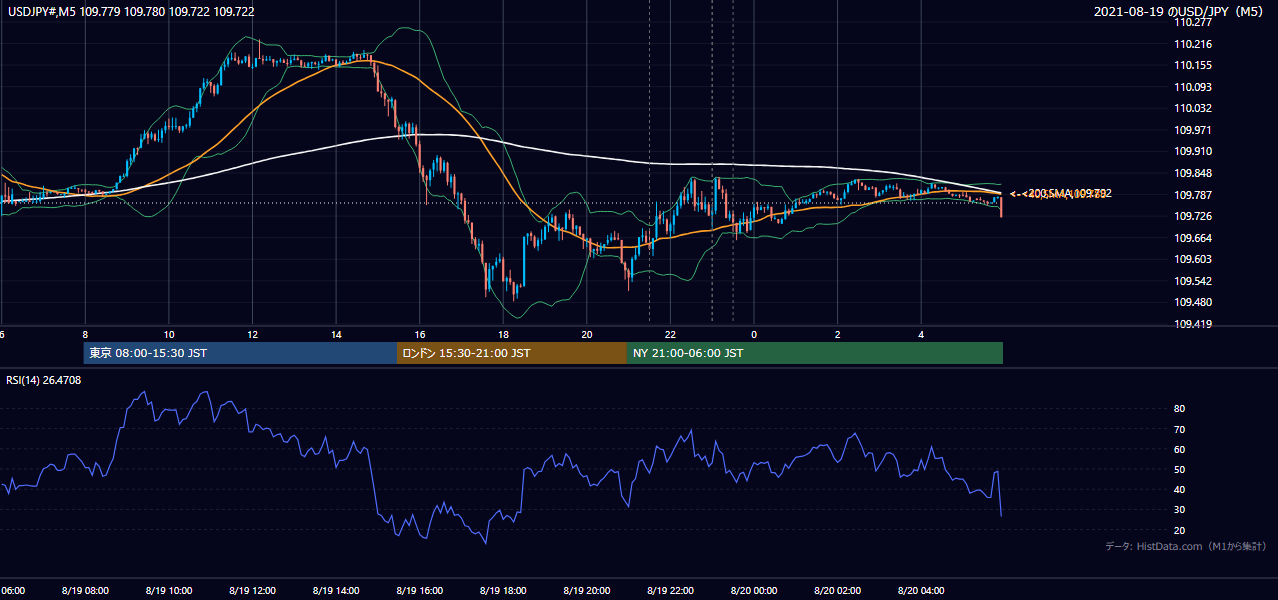Click hour 10 on the price chart time axis
Viewport: 1278px width, 600px height.
(x=169, y=334)
